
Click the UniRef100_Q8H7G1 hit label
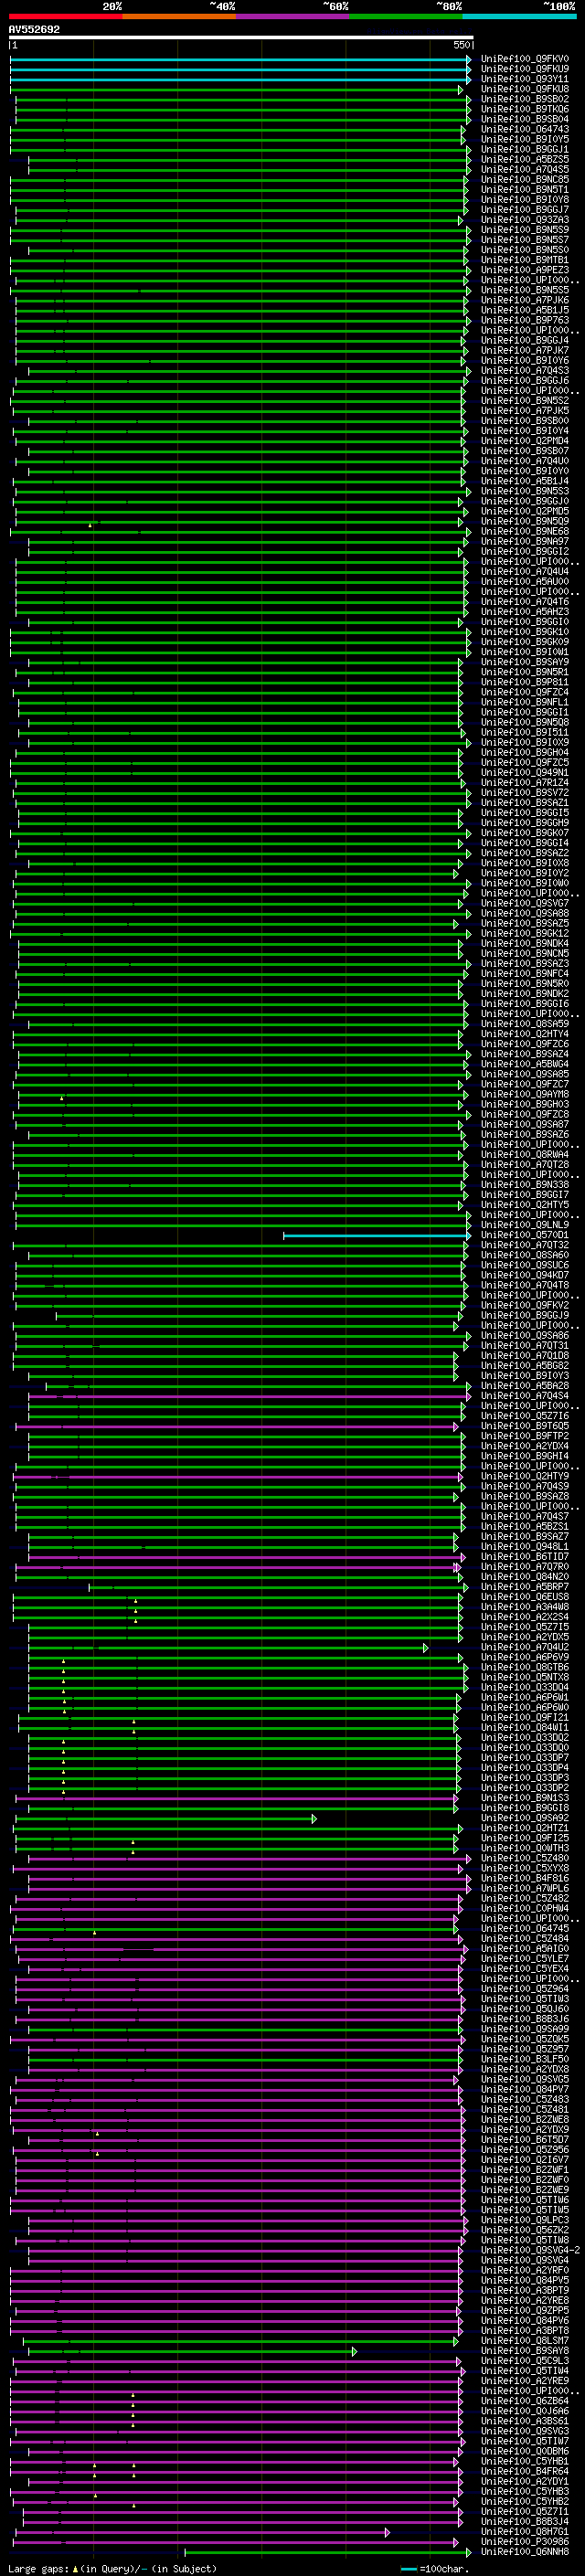[x=525, y=2531]
